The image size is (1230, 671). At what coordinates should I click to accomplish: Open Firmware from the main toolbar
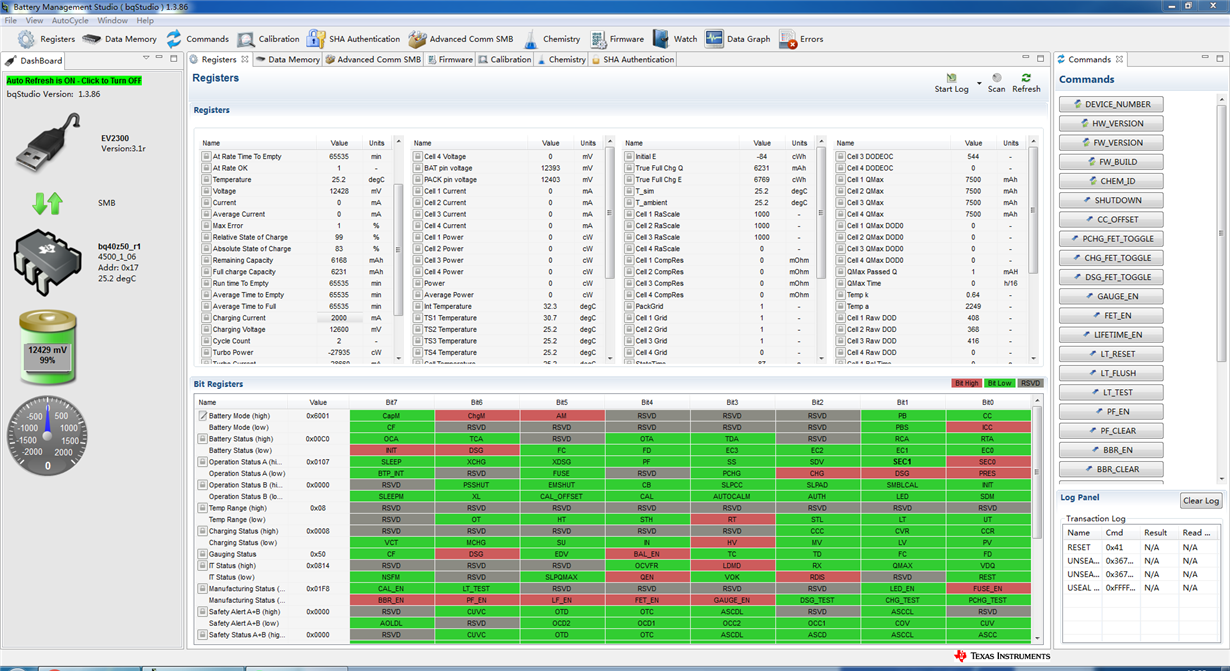tap(616, 39)
